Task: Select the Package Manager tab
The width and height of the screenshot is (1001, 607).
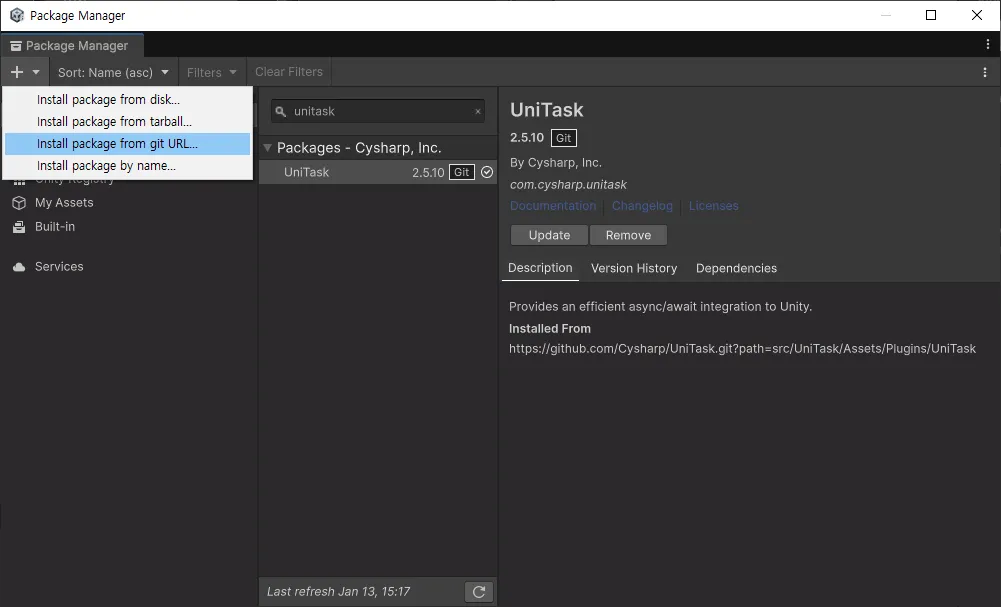Action: [x=72, y=45]
